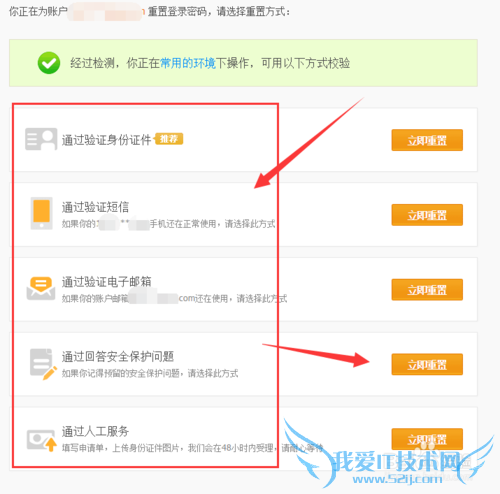Click the orange phone SMS icon
This screenshot has width=500, height=494.
click(x=42, y=213)
